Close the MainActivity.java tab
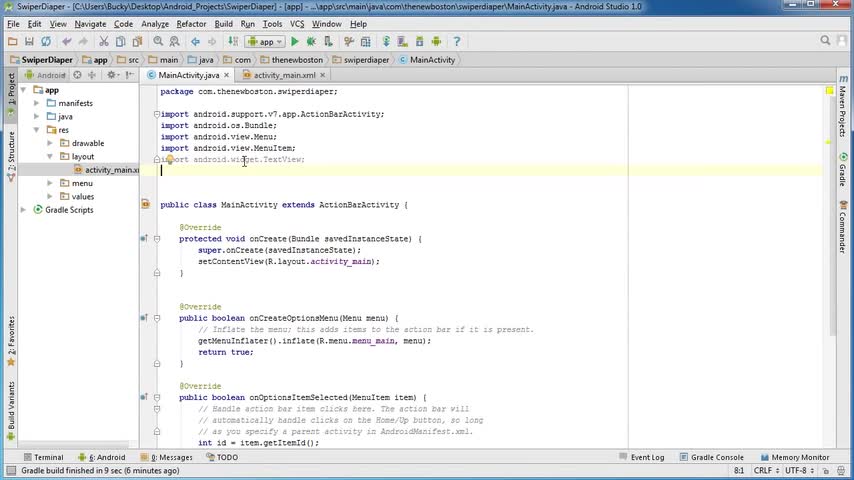Viewport: 854px width, 480px height. click(x=227, y=75)
